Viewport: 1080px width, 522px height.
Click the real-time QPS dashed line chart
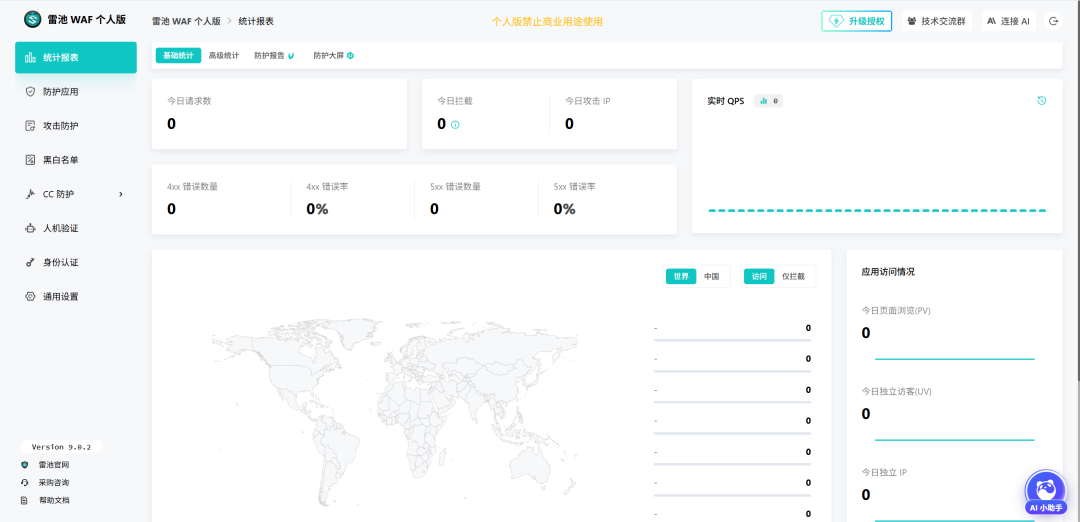pyautogui.click(x=877, y=210)
